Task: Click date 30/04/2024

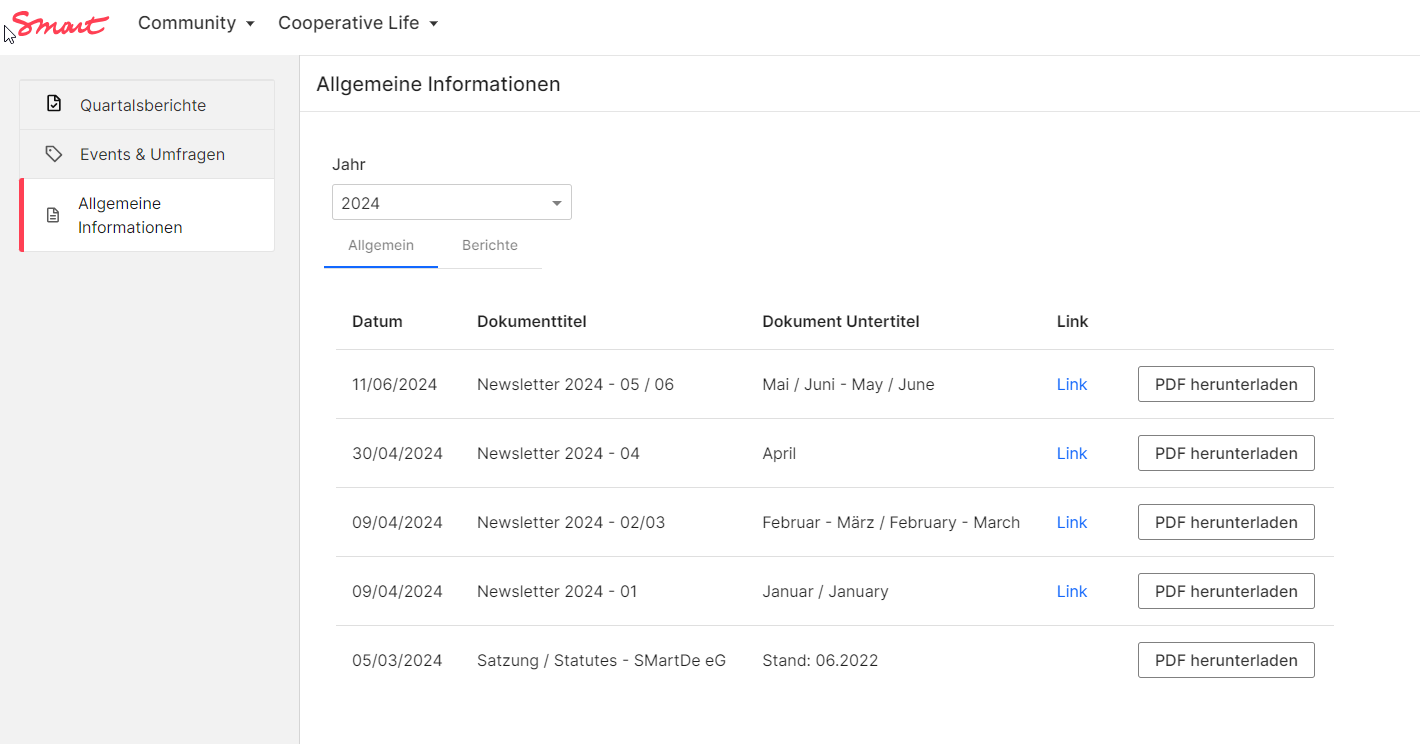Action: [397, 453]
